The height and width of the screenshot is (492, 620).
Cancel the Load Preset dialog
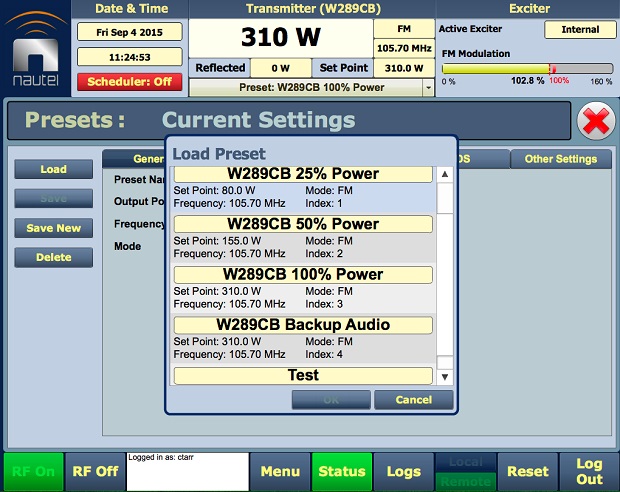pos(414,400)
